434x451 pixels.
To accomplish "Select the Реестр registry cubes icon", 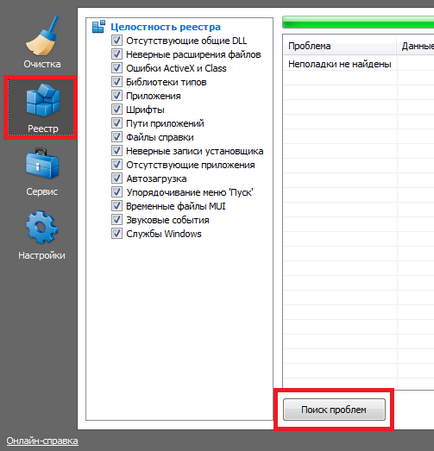I will [x=43, y=100].
